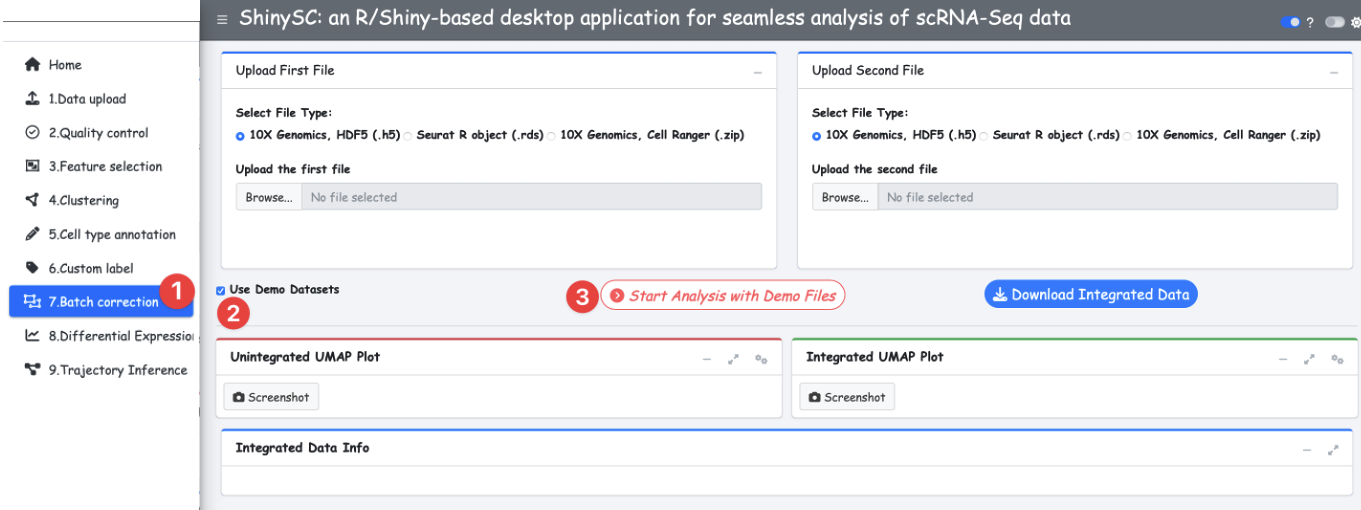Go to 9.Trajectory Inference in sidebar
The image size is (1361, 510).
117,370
